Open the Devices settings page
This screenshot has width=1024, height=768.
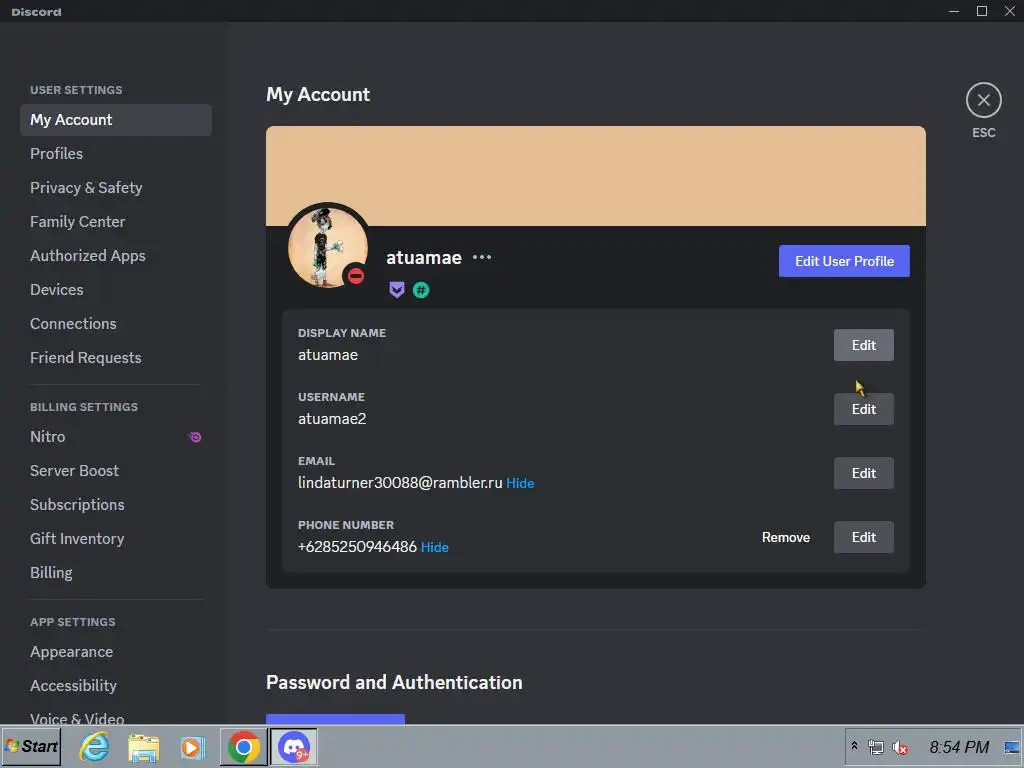pos(116,289)
